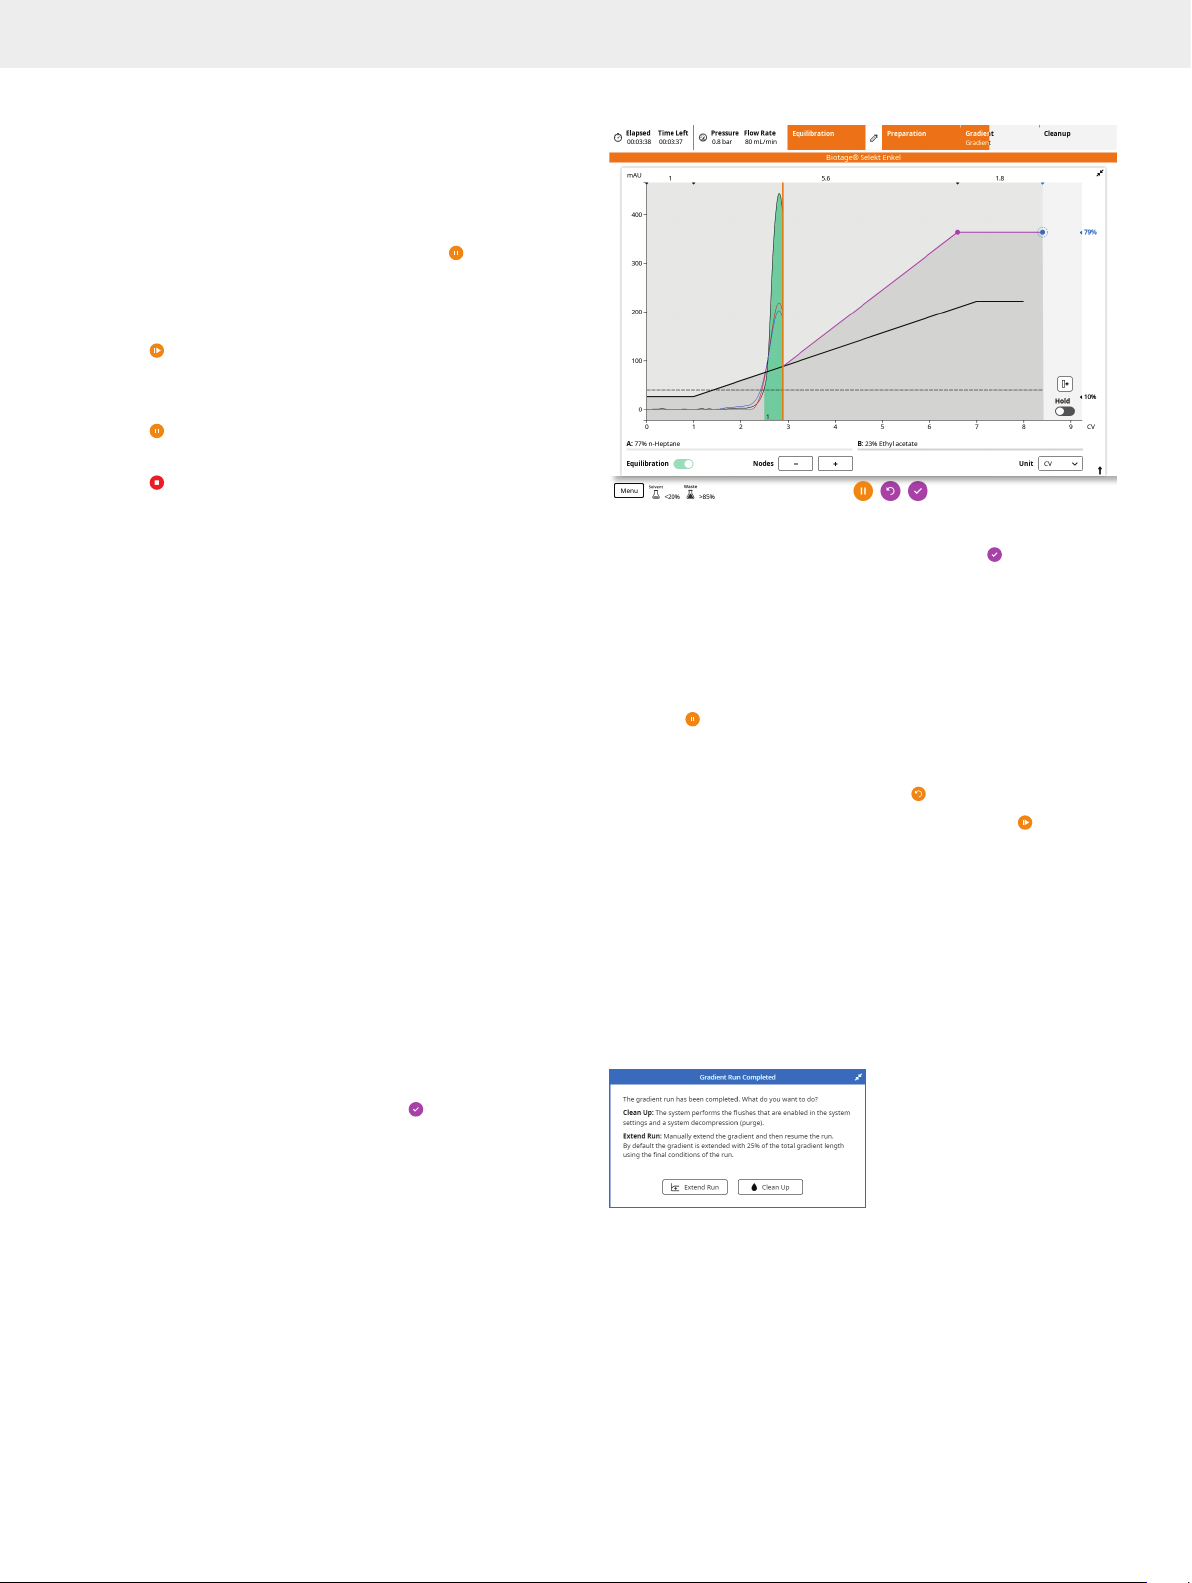Viewport: 1192px width, 1583px height.
Task: Collapse the Gradient Run Completed dialog
Action: (858, 1077)
